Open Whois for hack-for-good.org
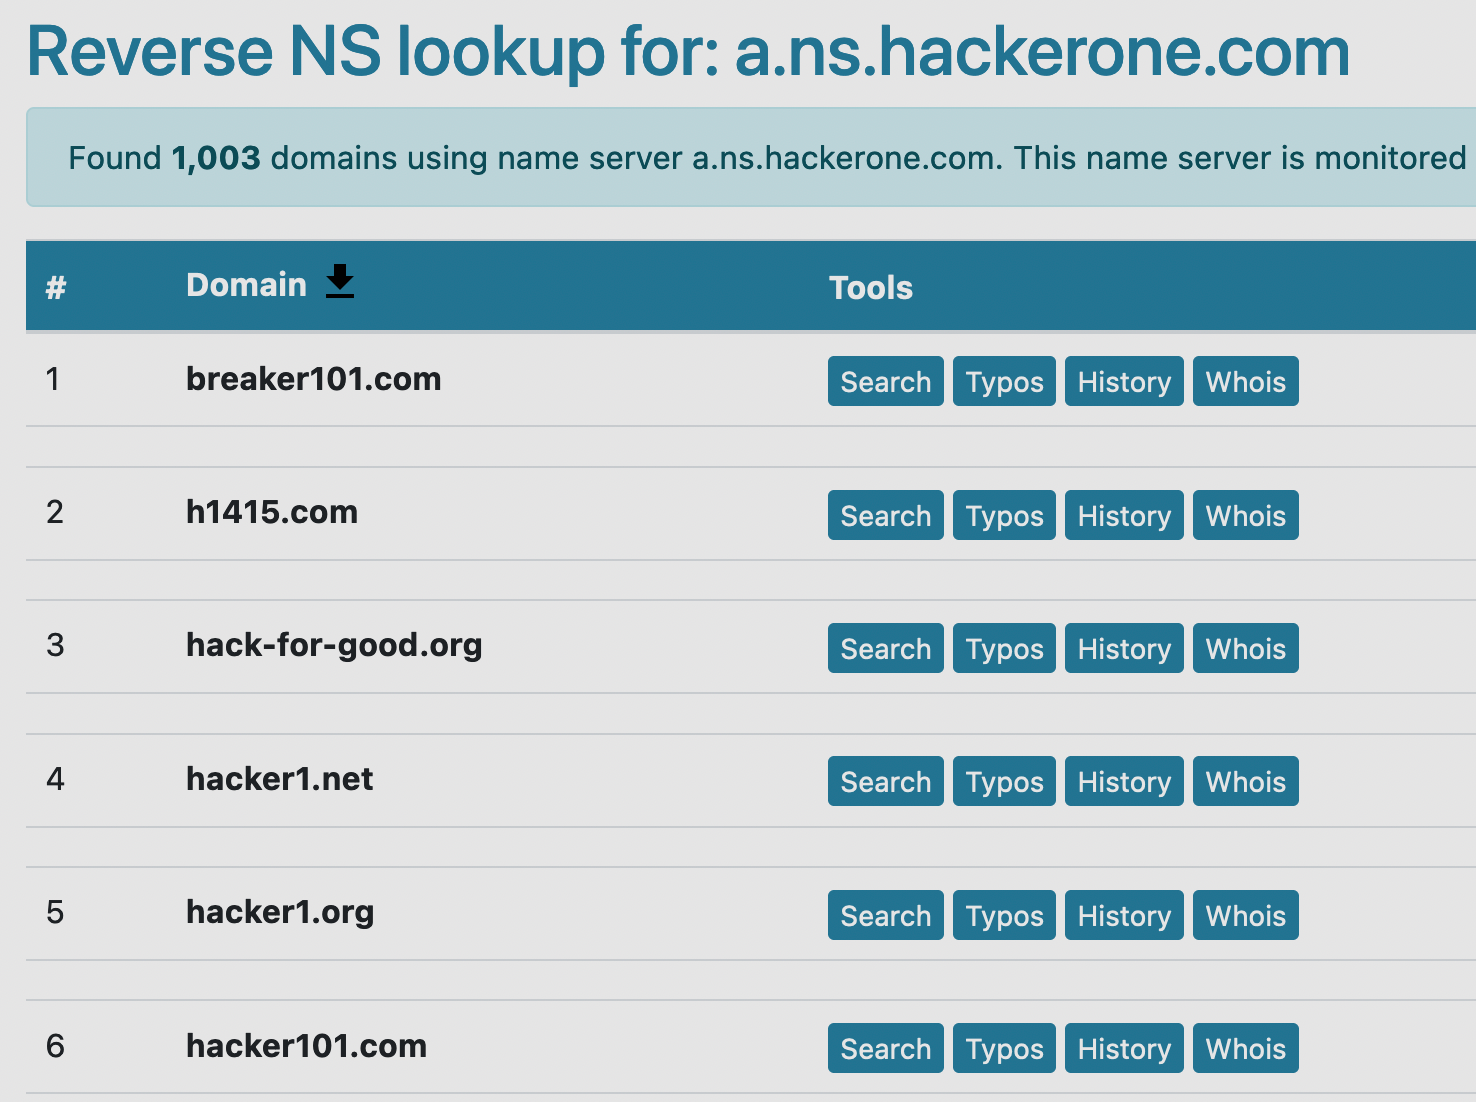Image resolution: width=1476 pixels, height=1102 pixels. [x=1245, y=648]
